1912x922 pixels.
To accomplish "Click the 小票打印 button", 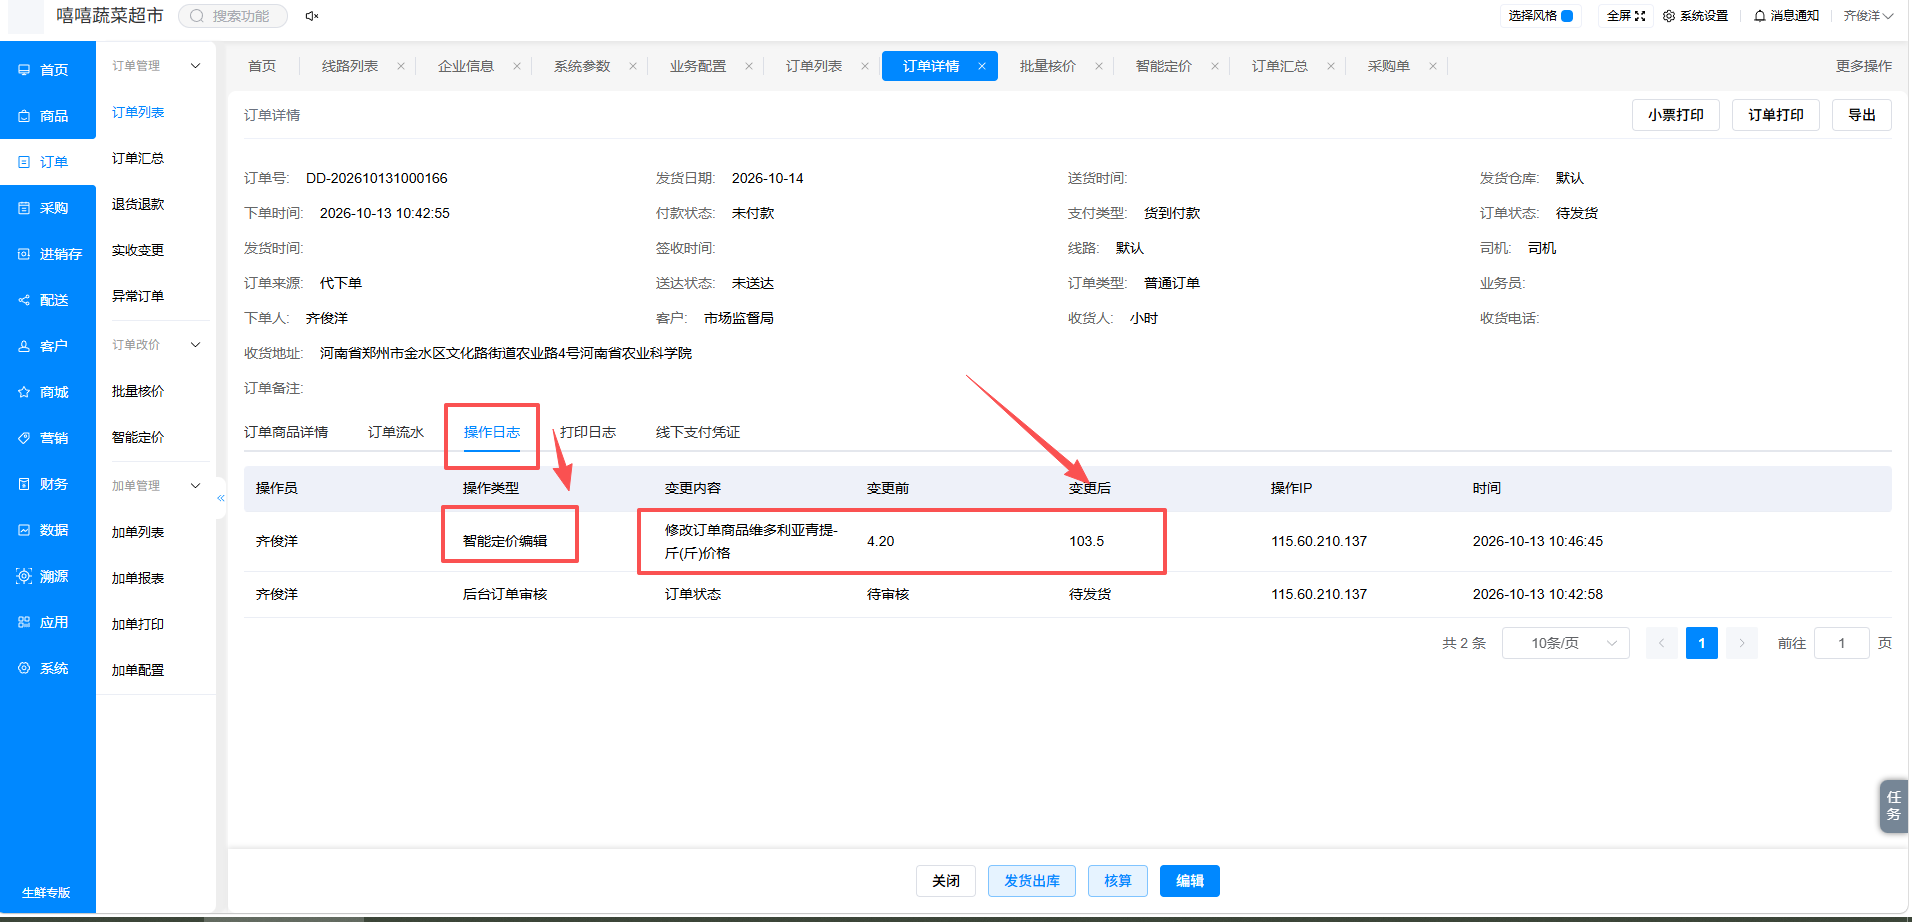I will [1676, 115].
